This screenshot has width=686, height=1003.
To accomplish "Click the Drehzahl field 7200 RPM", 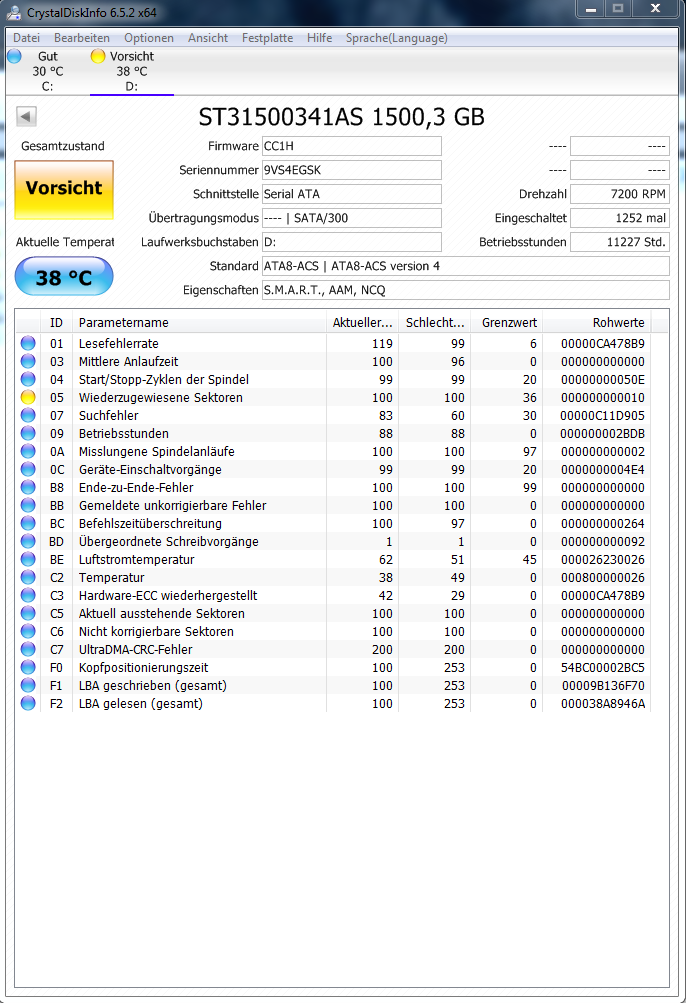I will (620, 194).
